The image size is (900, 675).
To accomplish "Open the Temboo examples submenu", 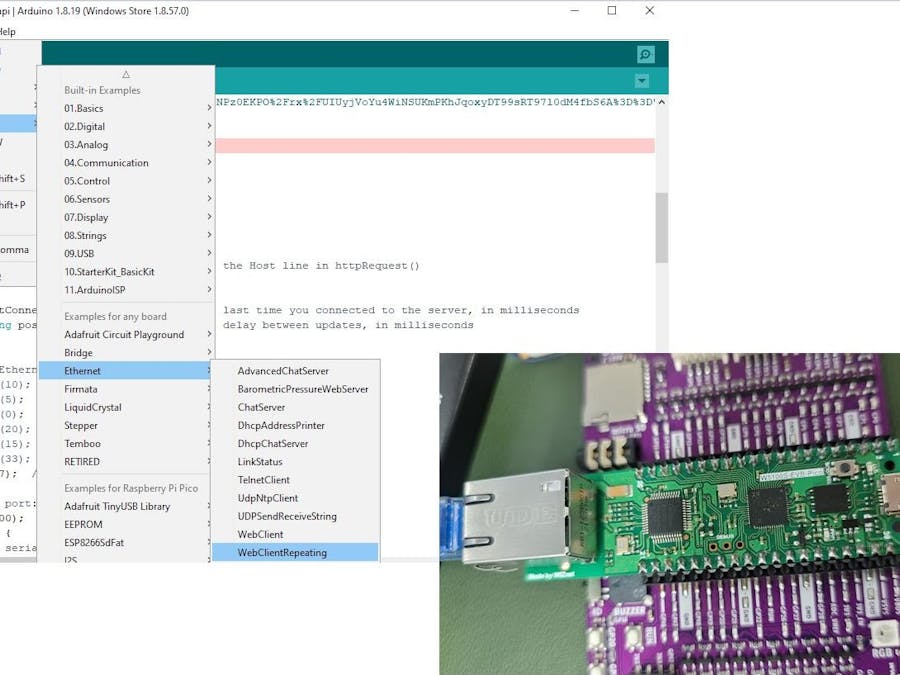I will click(126, 444).
